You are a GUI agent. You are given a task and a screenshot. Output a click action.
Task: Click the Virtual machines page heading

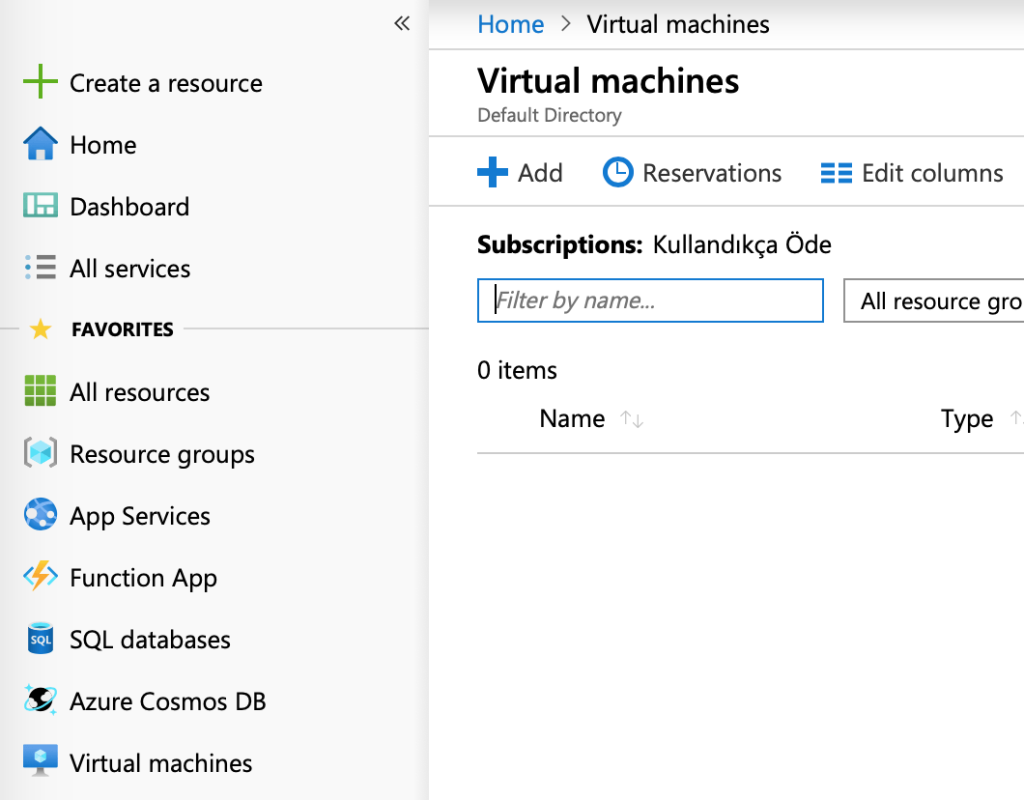608,81
